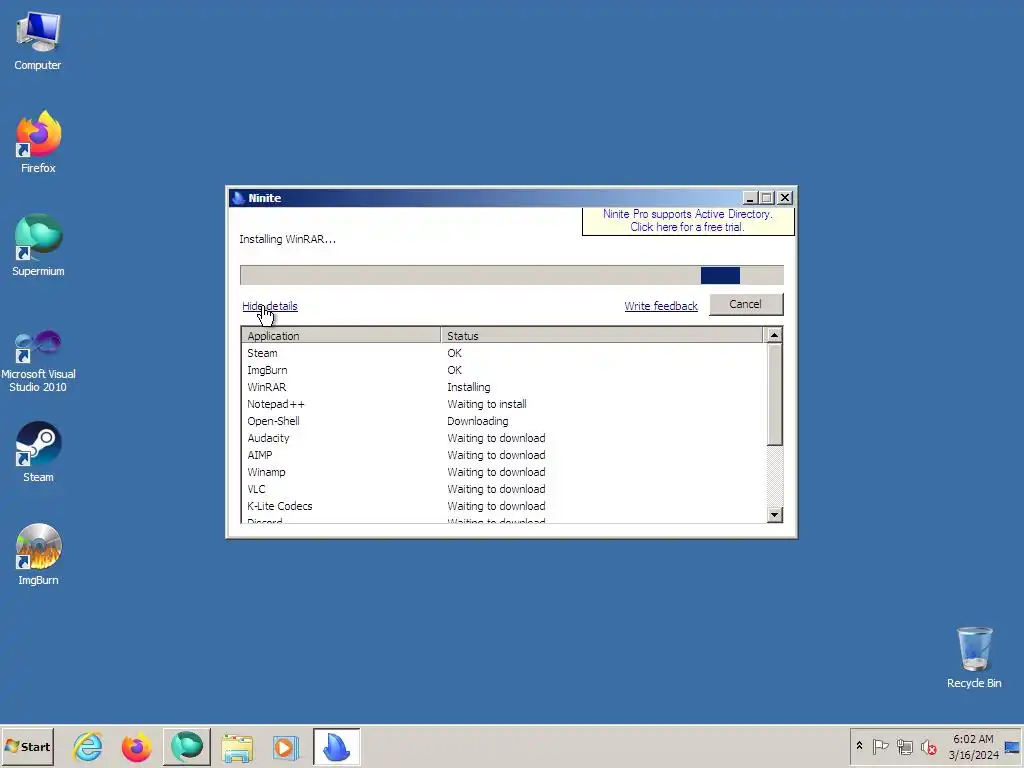Select the Steam desktop shortcut
The width and height of the screenshot is (1024, 768).
click(38, 452)
